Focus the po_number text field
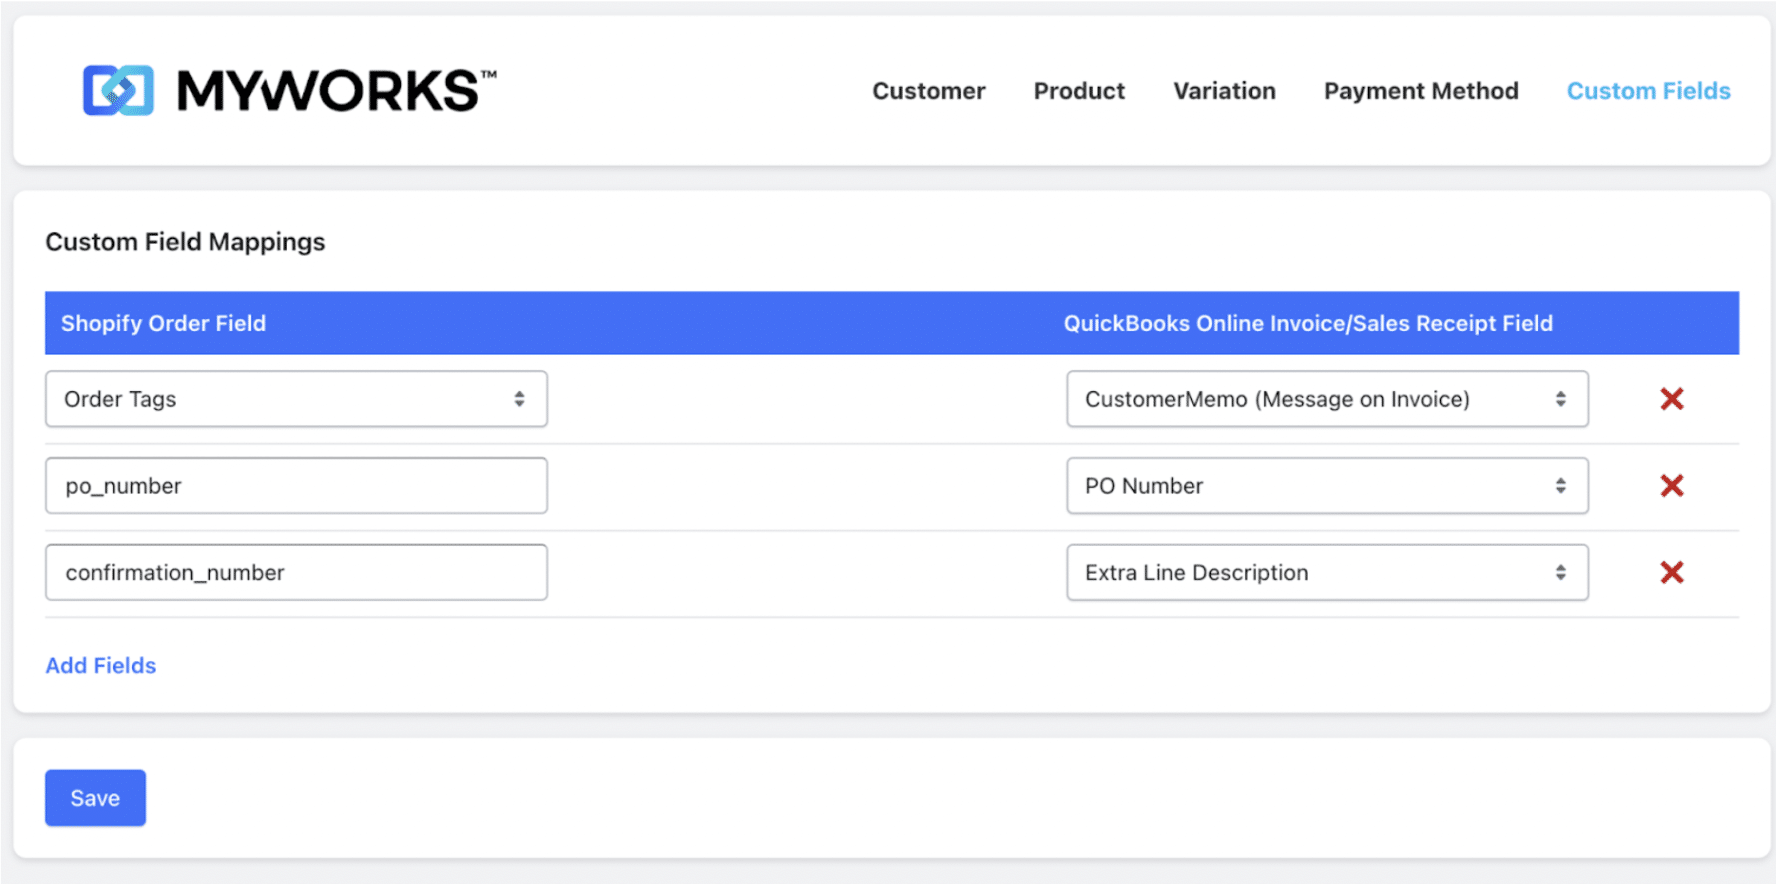Screen dimensions: 1776x884 (296, 486)
